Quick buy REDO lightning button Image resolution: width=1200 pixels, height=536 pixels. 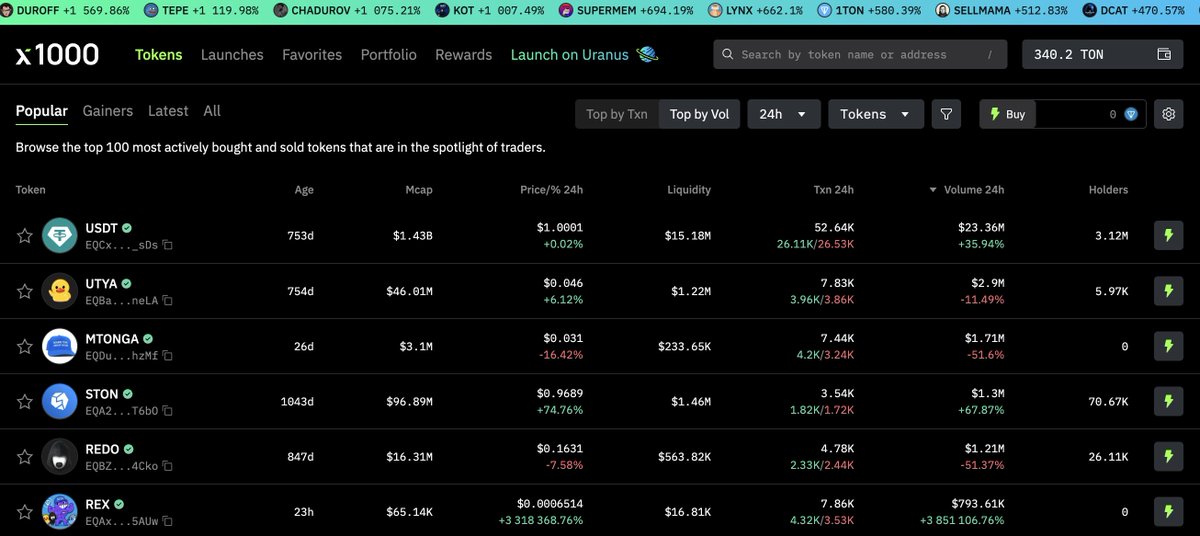1168,456
